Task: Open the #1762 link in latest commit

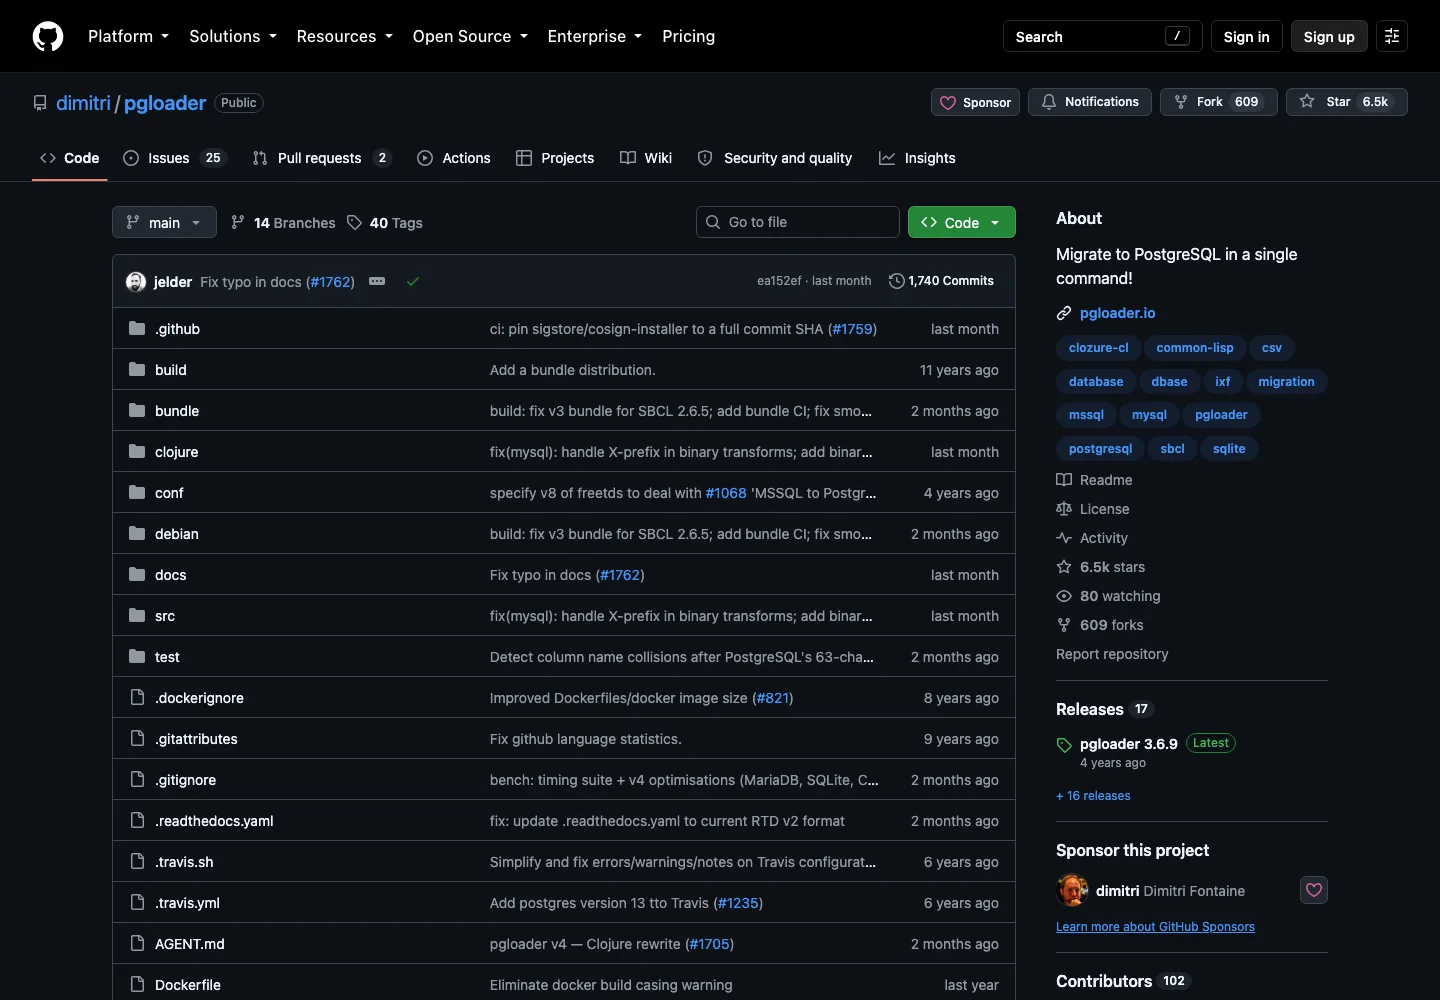Action: (x=330, y=282)
